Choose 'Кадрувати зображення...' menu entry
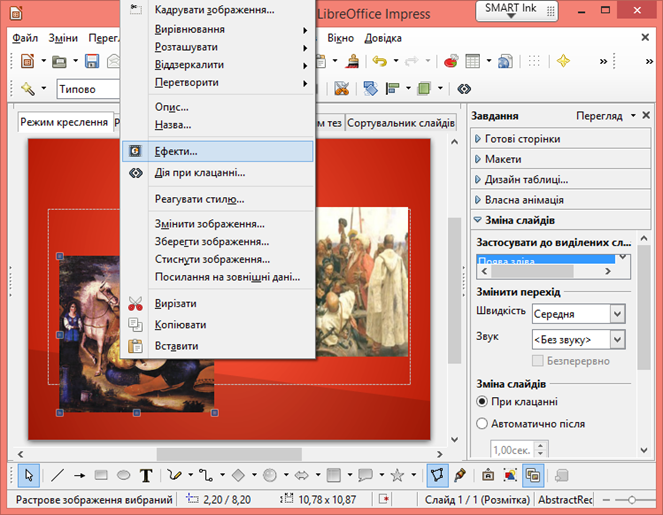663x515 pixels. coord(217,10)
